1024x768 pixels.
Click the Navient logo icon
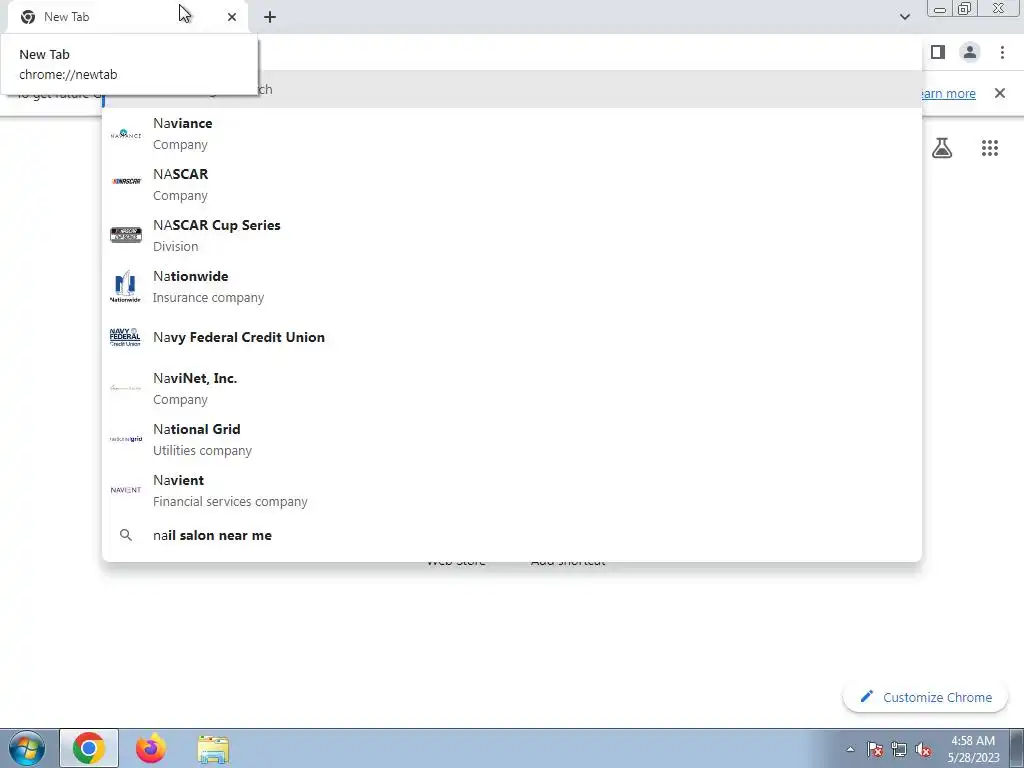[x=126, y=490]
